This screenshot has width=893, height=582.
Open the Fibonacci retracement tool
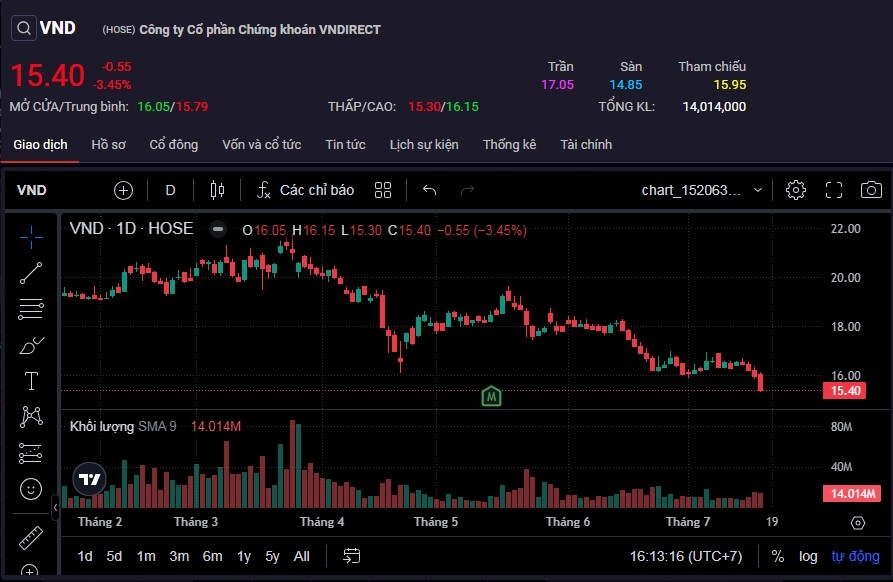point(31,309)
